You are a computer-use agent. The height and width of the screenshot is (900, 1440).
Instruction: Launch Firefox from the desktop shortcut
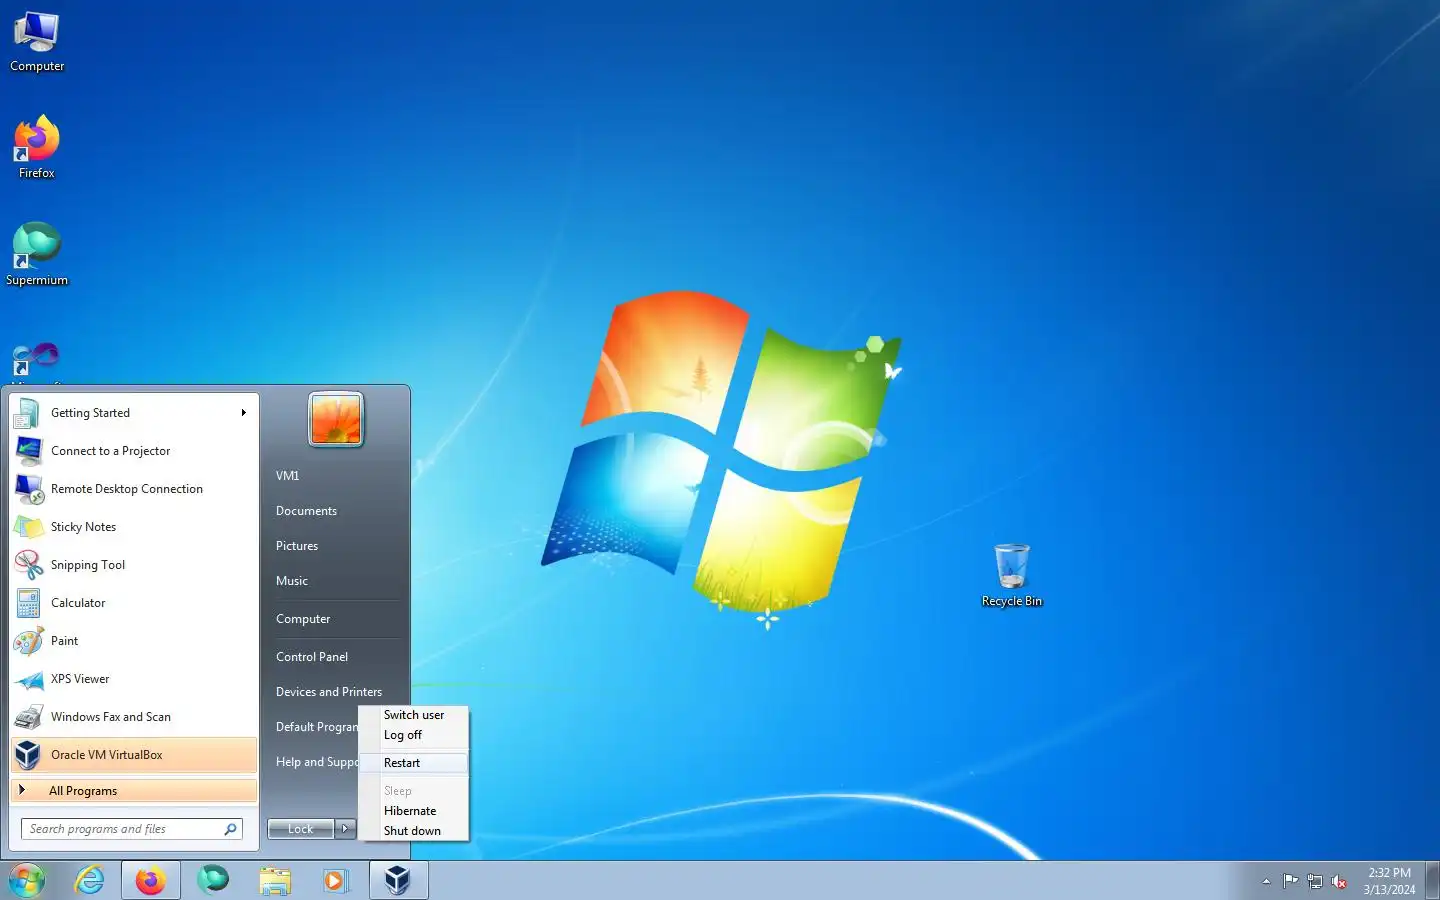[37, 148]
